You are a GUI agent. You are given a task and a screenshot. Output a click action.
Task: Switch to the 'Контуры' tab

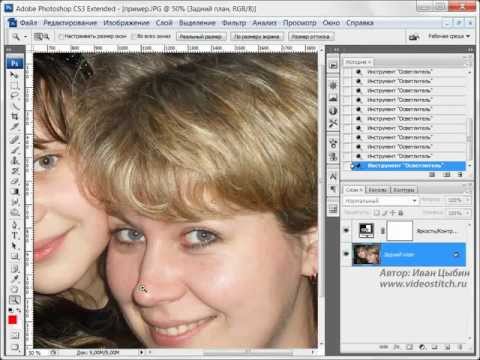click(404, 190)
